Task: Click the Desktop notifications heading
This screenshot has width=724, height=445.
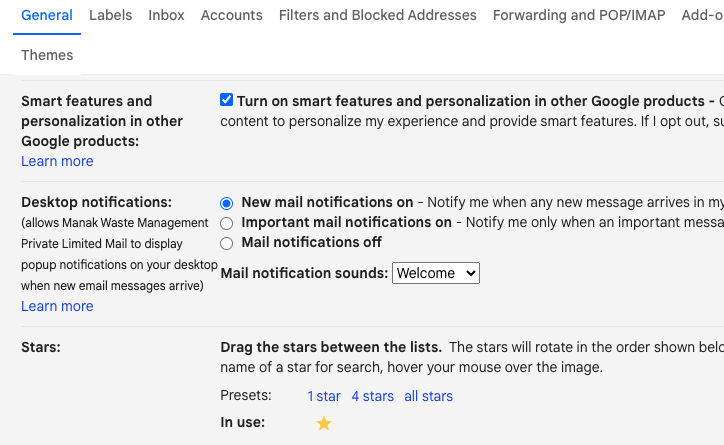Action: pyautogui.click(x=97, y=202)
